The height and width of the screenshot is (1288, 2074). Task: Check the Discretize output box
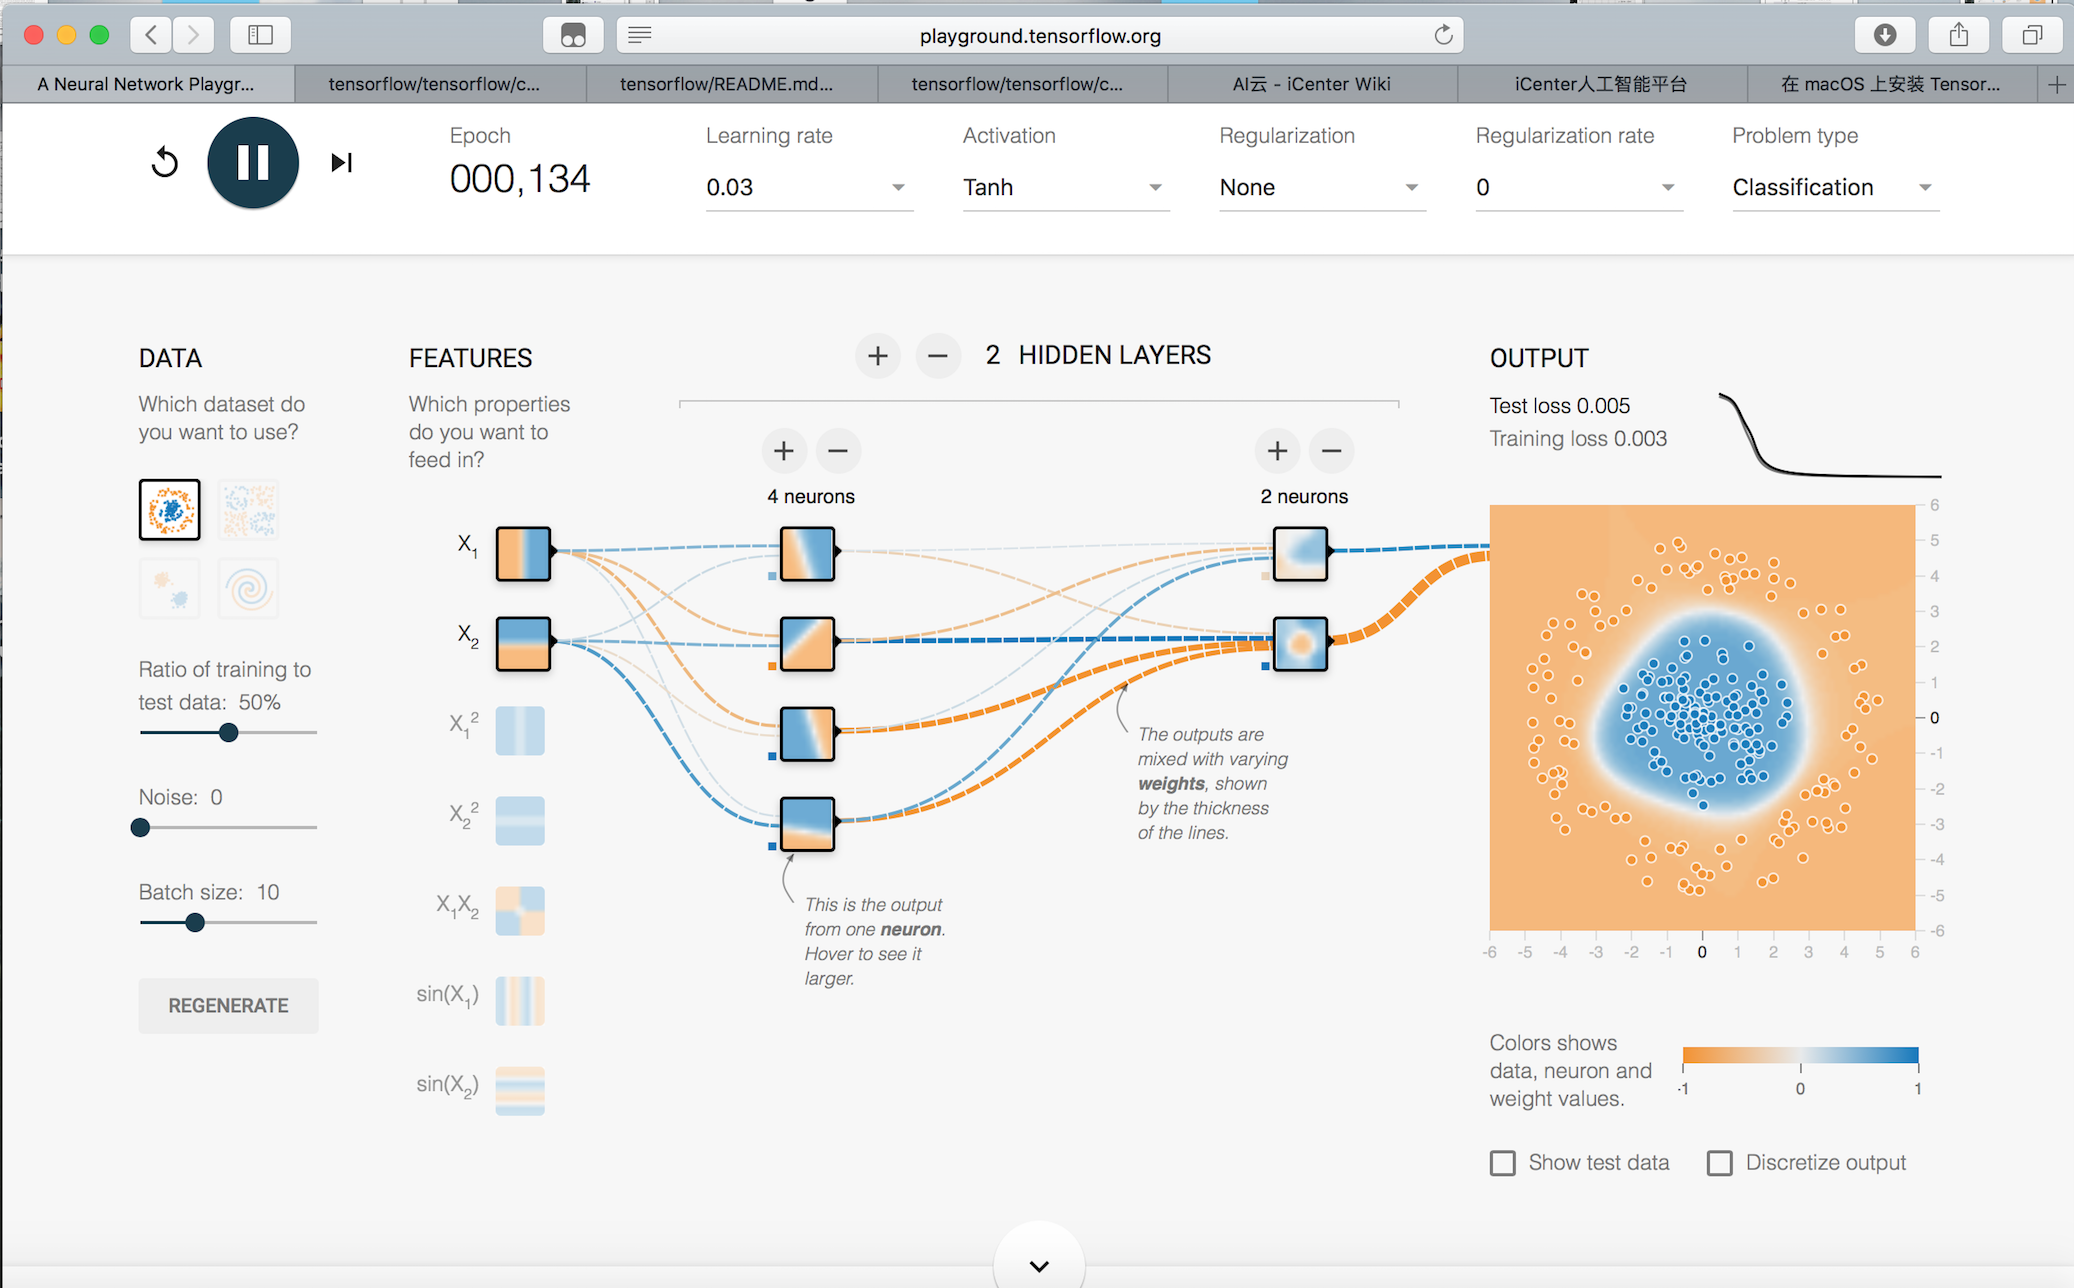pyautogui.click(x=1720, y=1163)
